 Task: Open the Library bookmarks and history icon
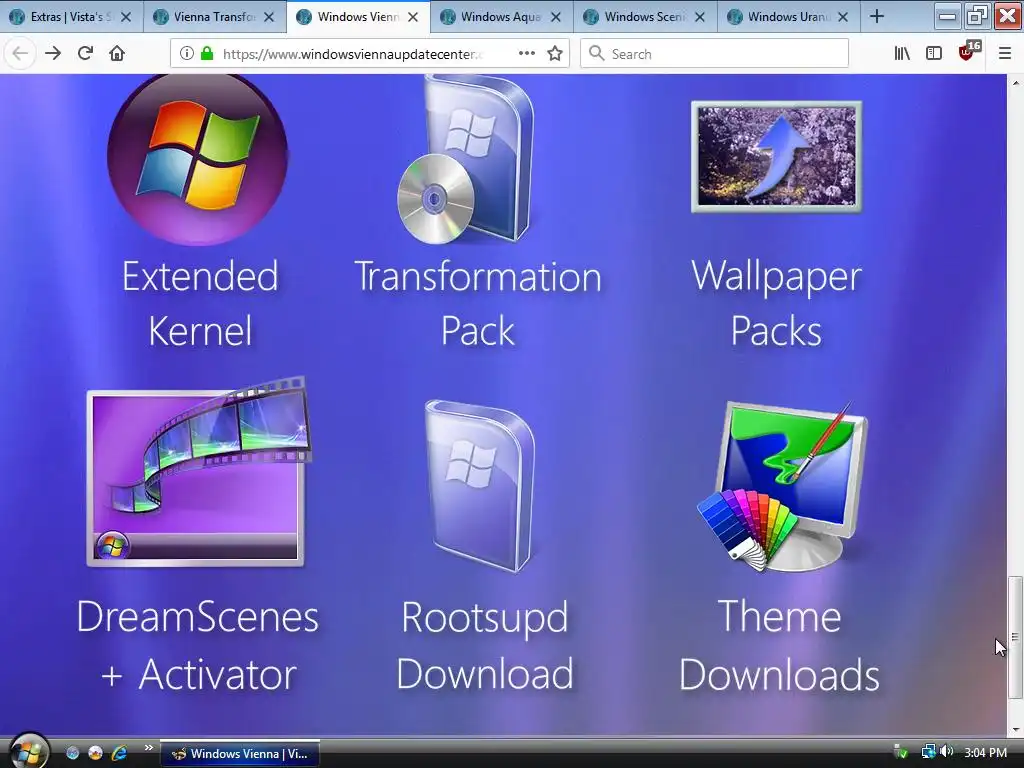click(902, 54)
